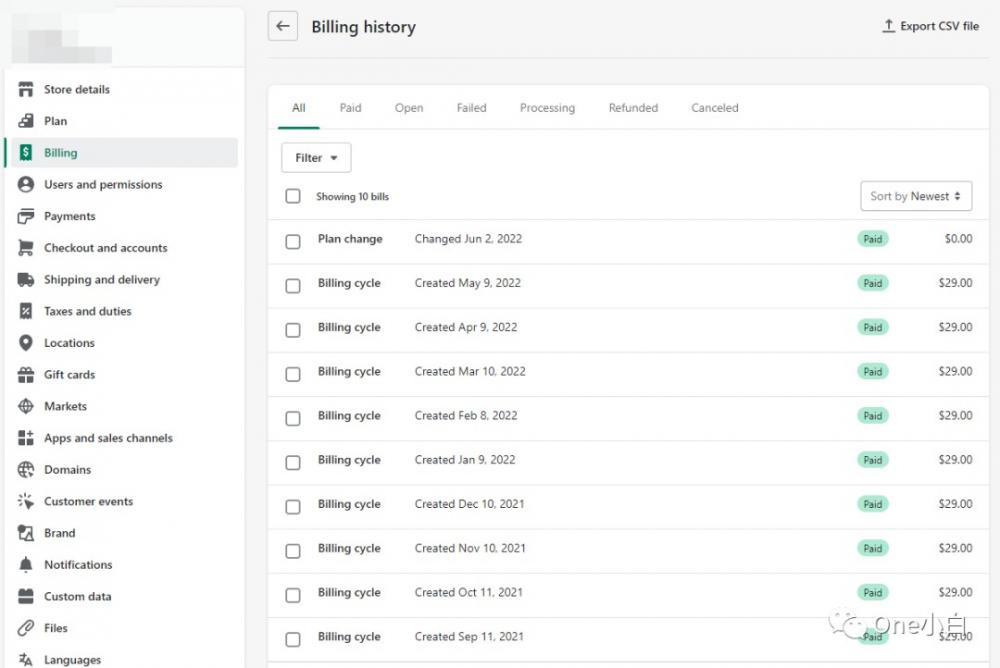
Task: Click Paid badge on Plan change row
Action: pos(872,239)
